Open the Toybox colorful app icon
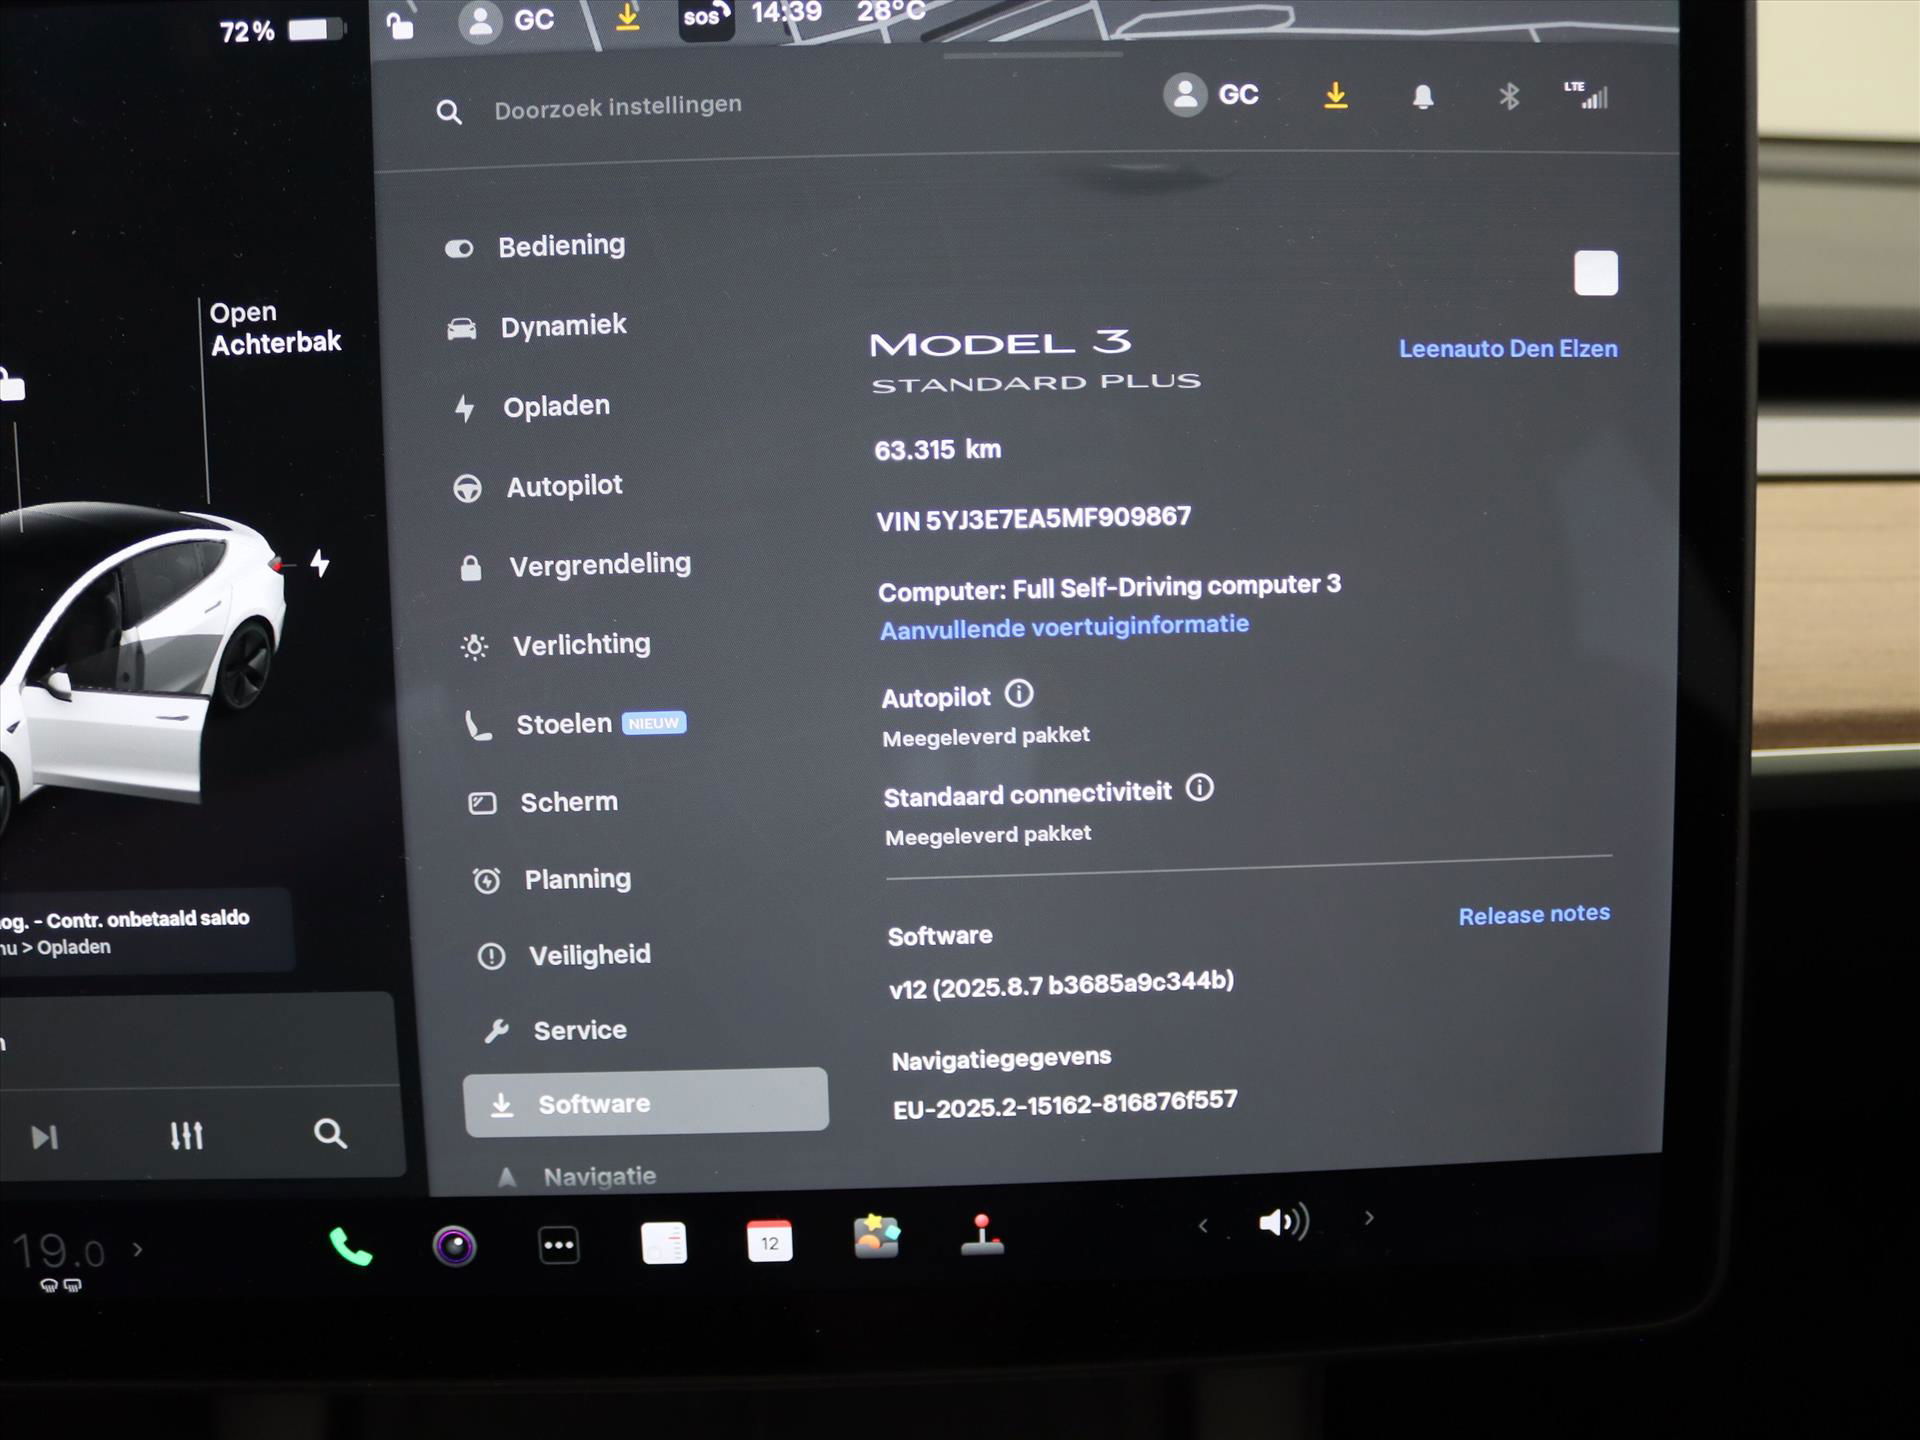Viewport: 1920px width, 1440px height. click(877, 1236)
